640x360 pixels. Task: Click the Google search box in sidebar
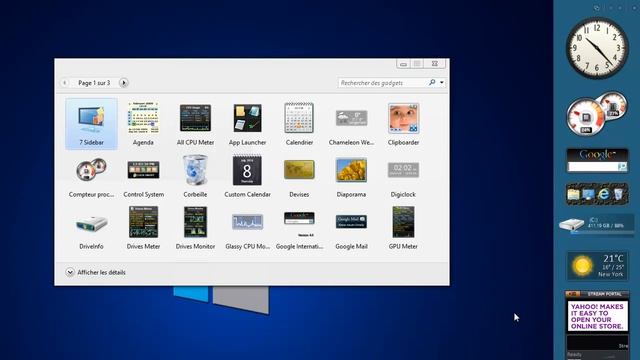coord(592,167)
